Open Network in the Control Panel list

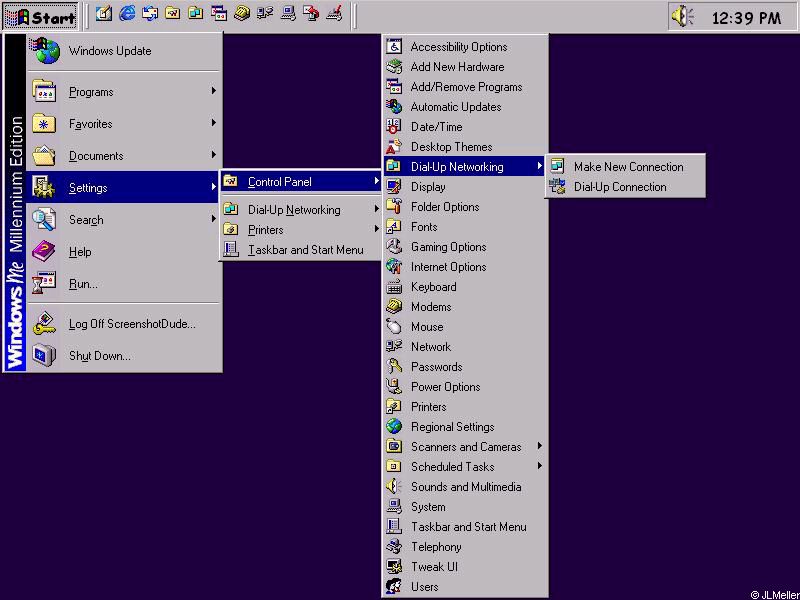(465, 347)
